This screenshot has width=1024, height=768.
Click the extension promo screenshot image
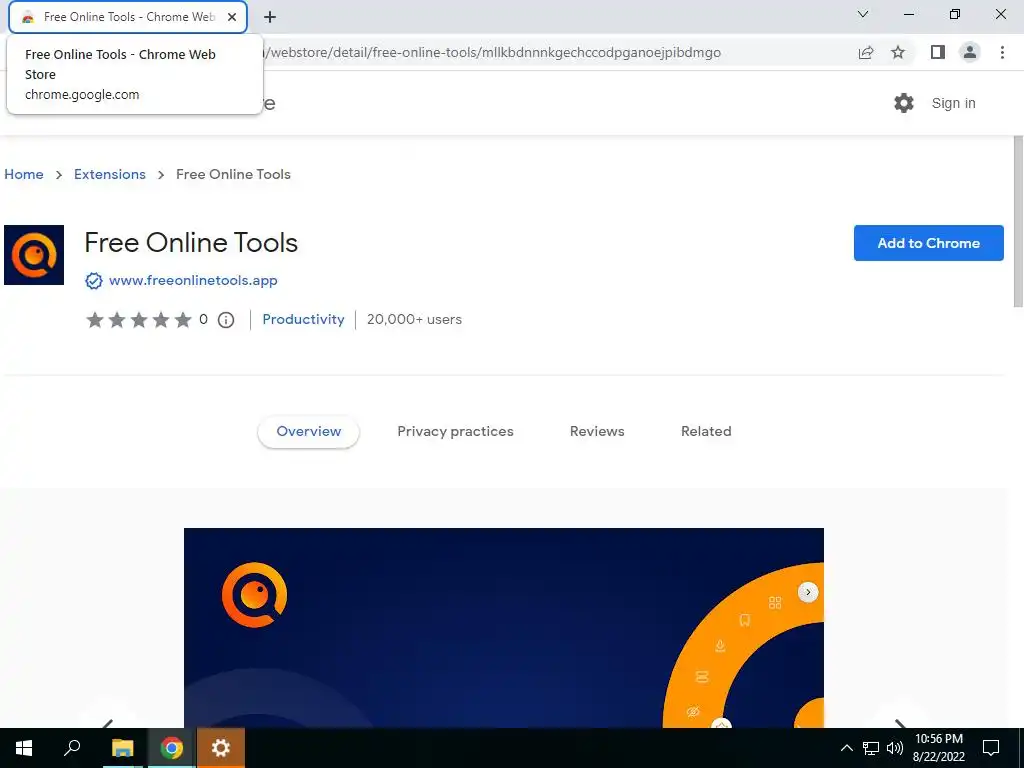(504, 628)
